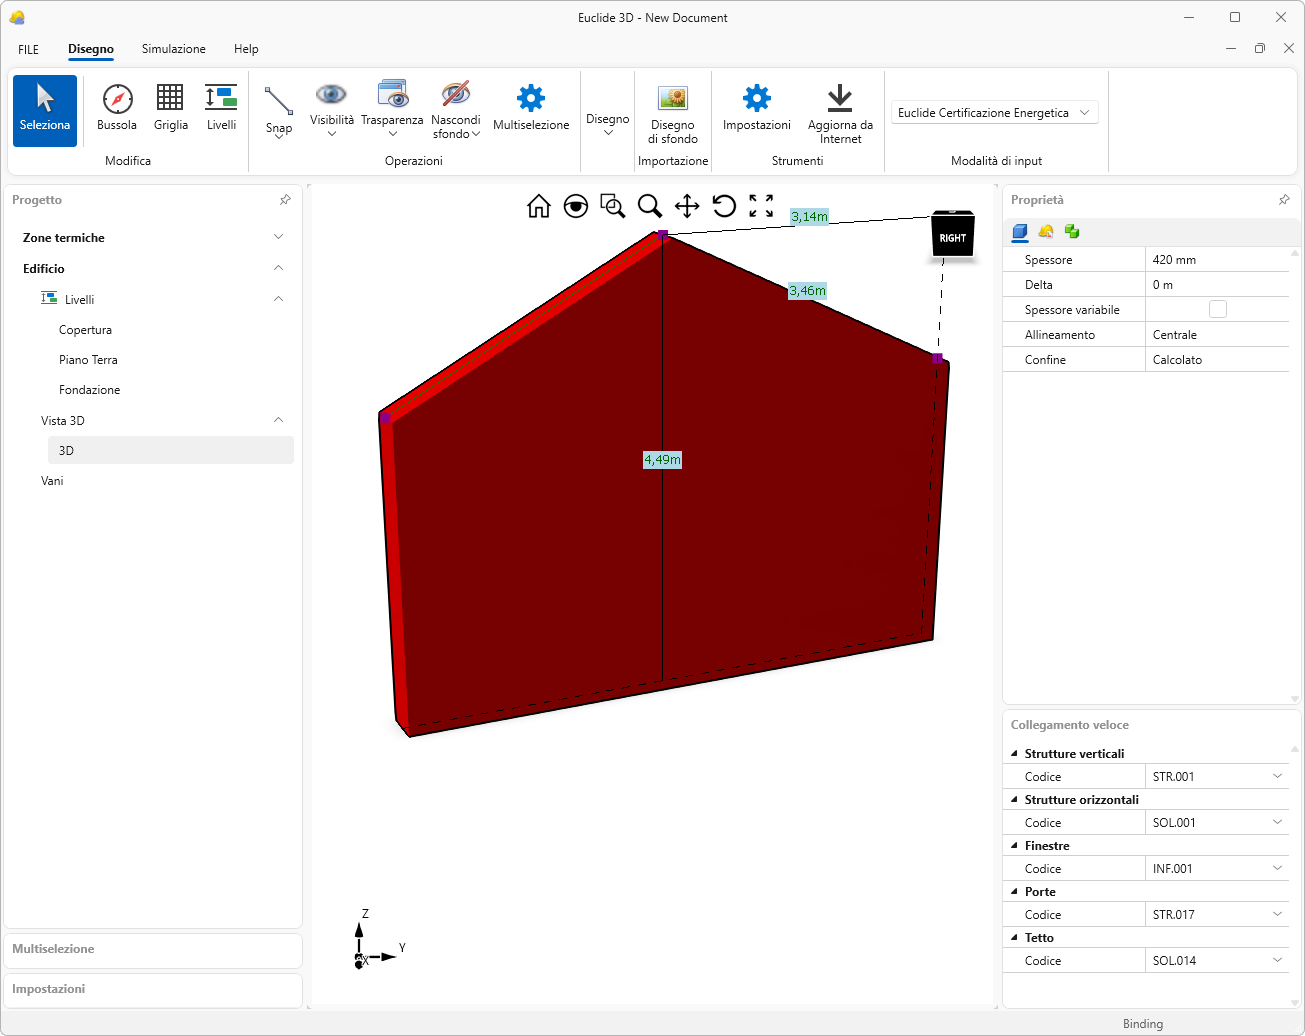Toggle the Visibilità eye tool
Image resolution: width=1305 pixels, height=1036 pixels.
coord(331,96)
